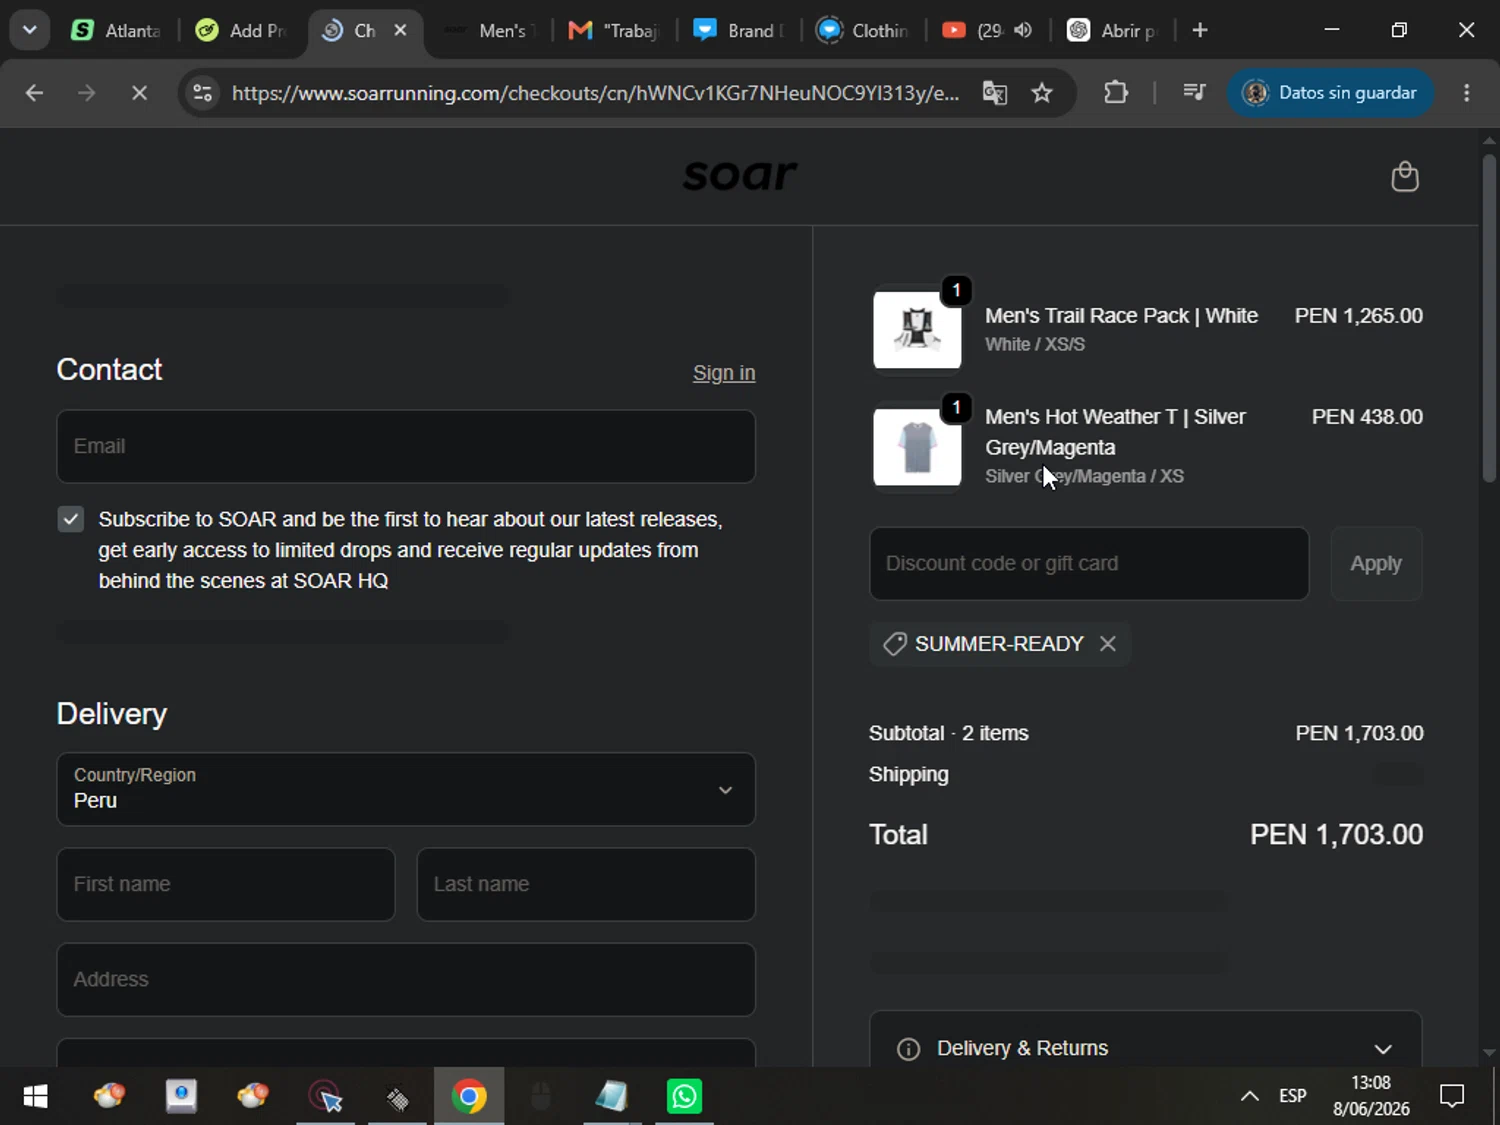Open Chrome three-dot menu
The image size is (1500, 1125).
[x=1467, y=93]
